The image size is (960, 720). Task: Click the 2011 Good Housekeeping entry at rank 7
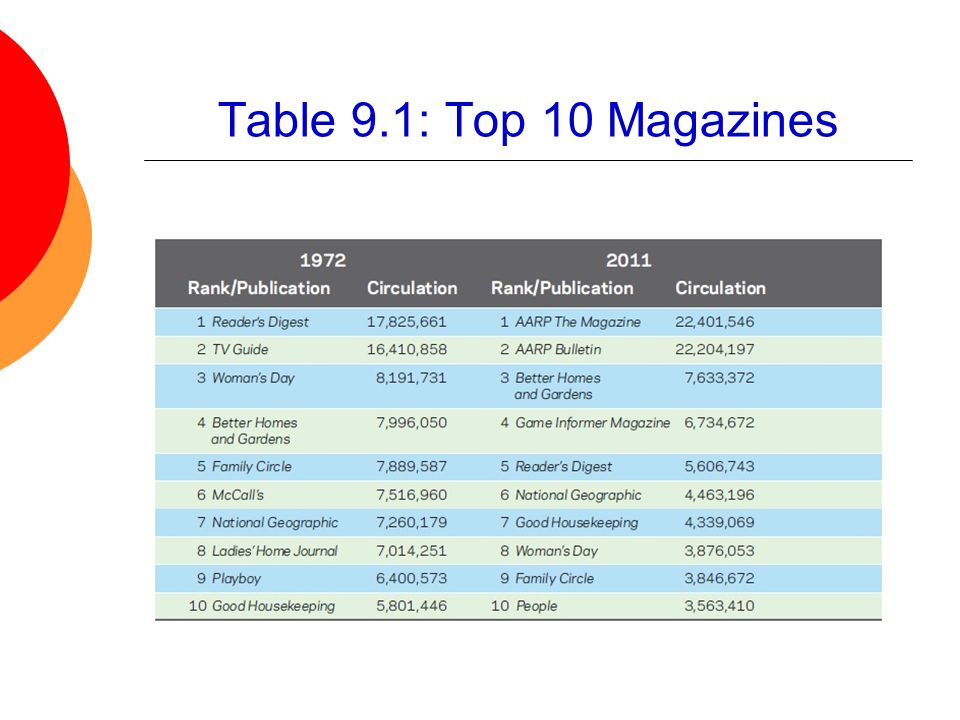pyautogui.click(x=577, y=523)
